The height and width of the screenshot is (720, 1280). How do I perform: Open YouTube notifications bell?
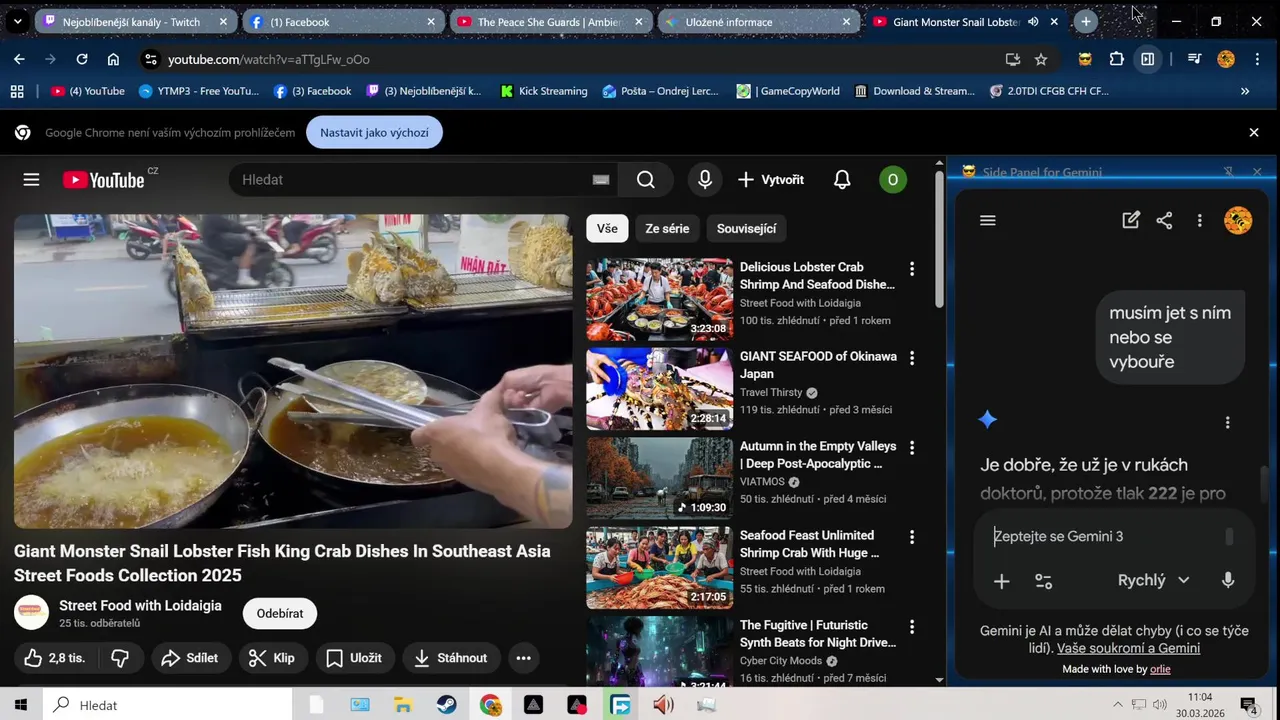[842, 180]
